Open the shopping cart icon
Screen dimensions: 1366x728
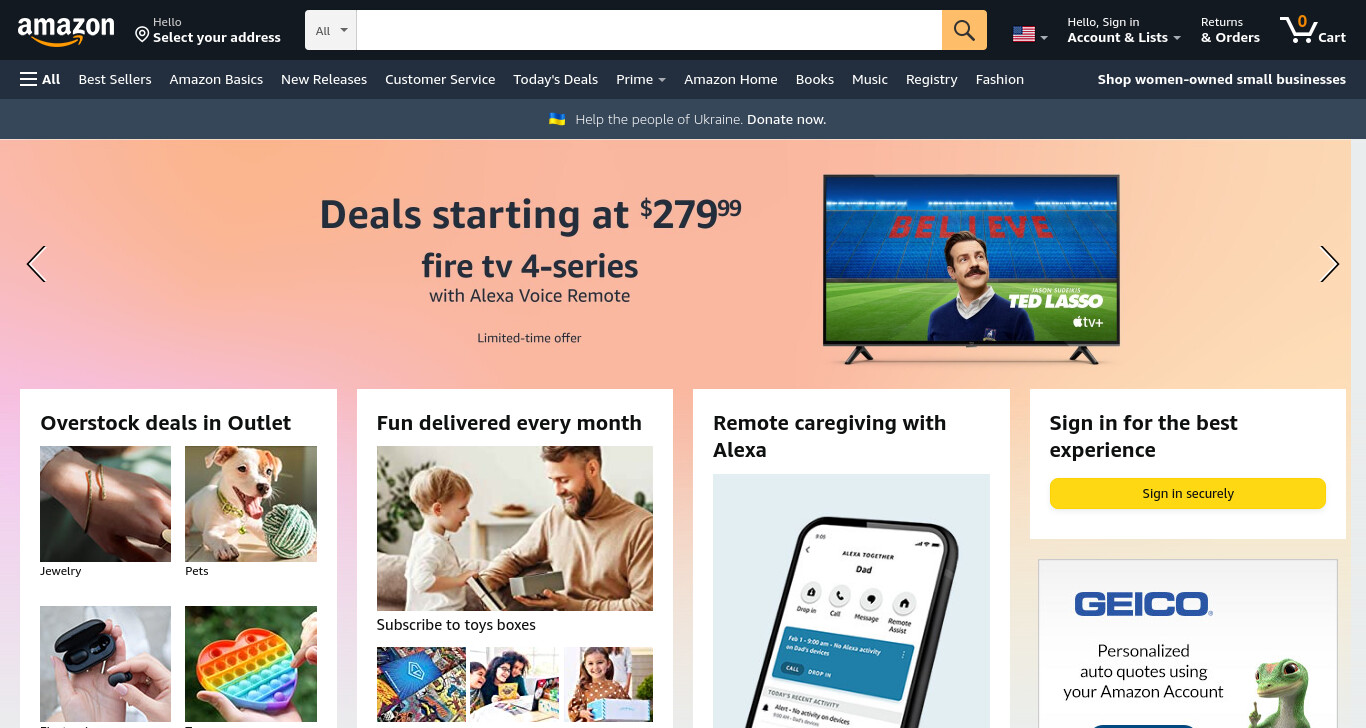point(1313,30)
